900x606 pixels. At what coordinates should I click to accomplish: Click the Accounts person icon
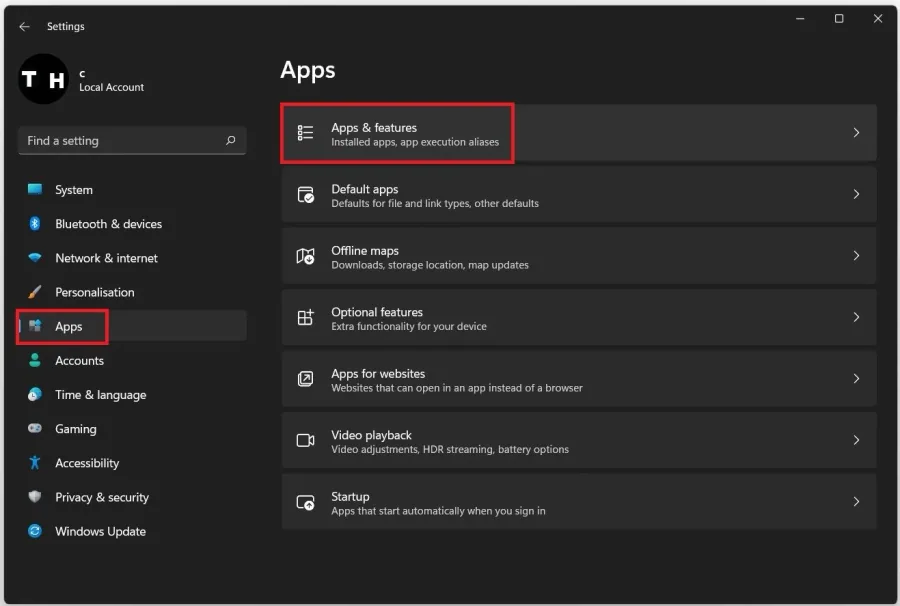pos(35,360)
